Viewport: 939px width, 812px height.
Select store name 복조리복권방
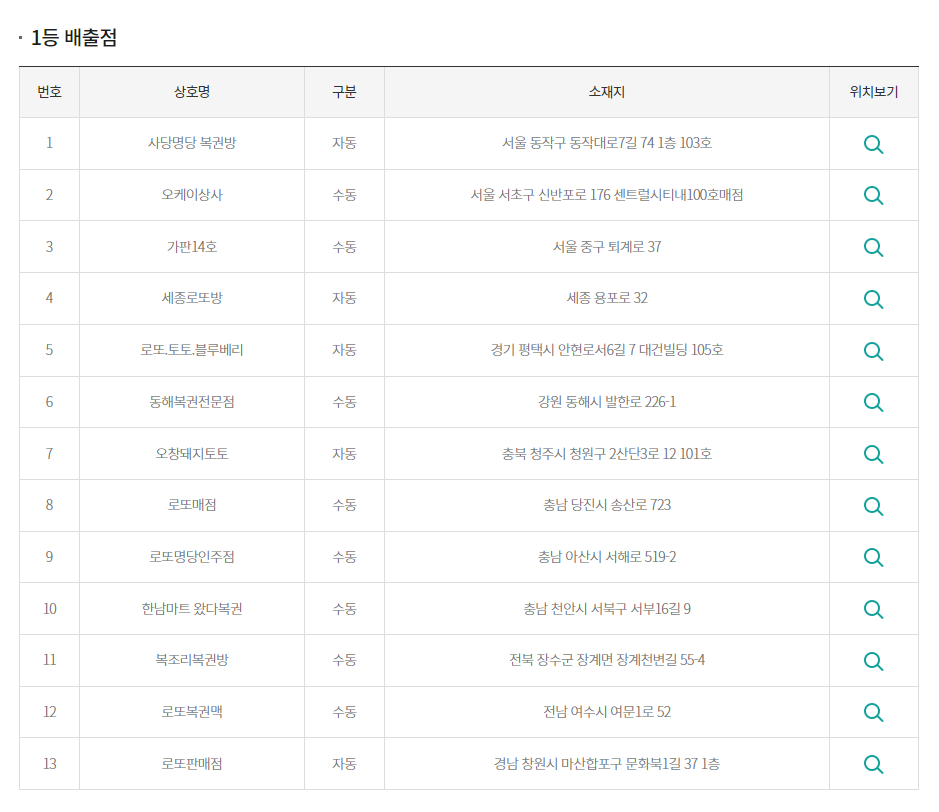pos(192,660)
